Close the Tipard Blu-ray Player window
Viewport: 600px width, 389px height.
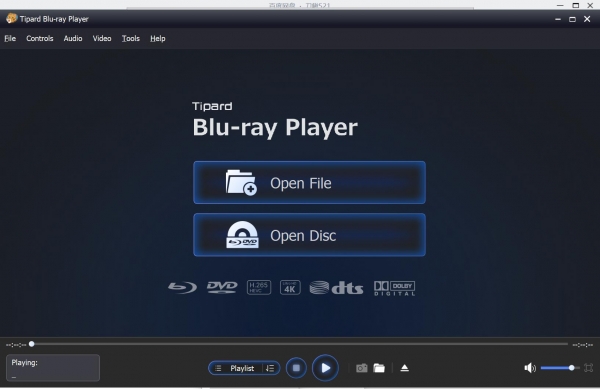587,19
